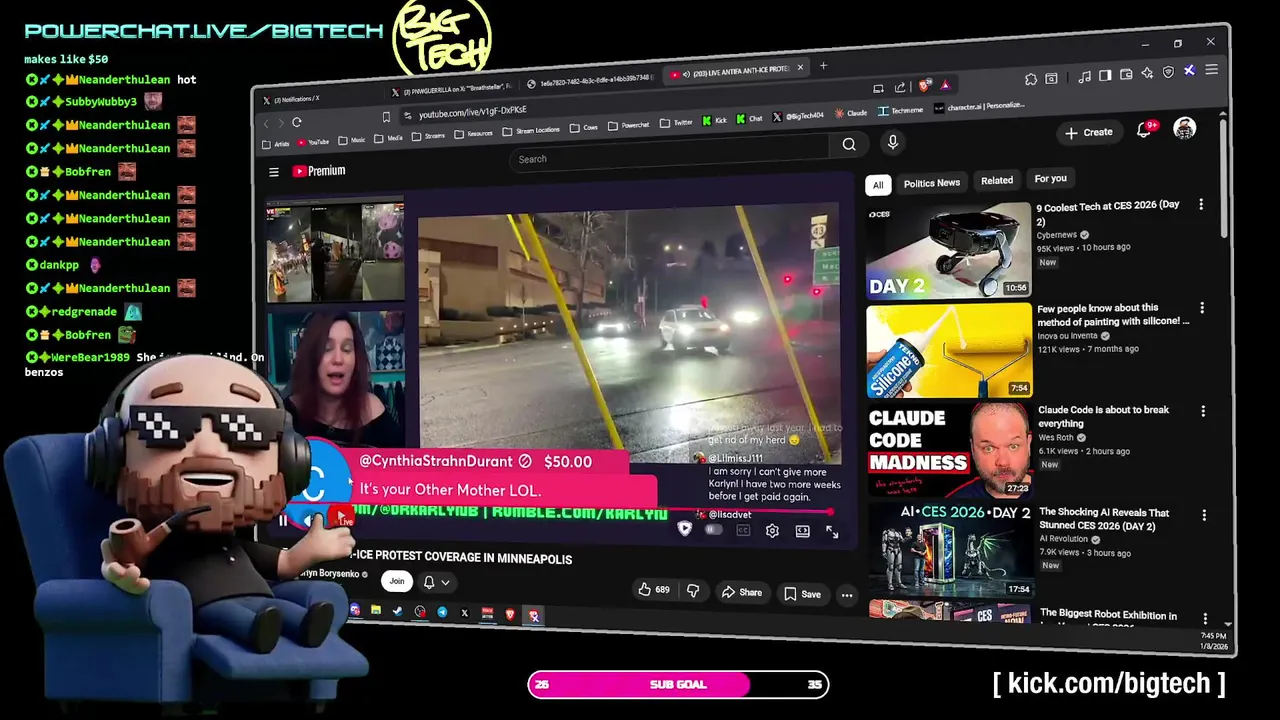Open the @BigTech404 bookmark
The width and height of the screenshot is (1280, 720).
click(x=798, y=116)
